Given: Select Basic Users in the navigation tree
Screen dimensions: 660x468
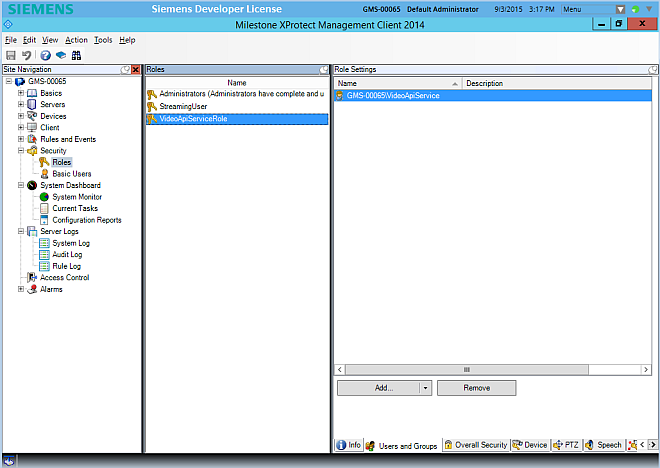Looking at the screenshot, I should pos(71,174).
